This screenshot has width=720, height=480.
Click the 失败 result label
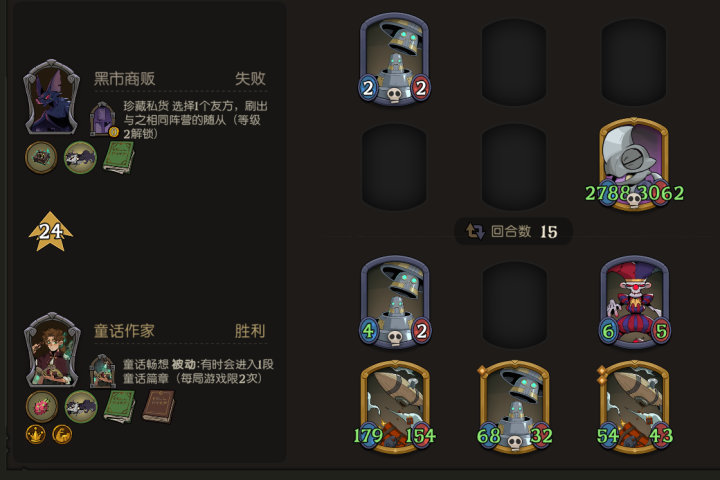[250, 79]
